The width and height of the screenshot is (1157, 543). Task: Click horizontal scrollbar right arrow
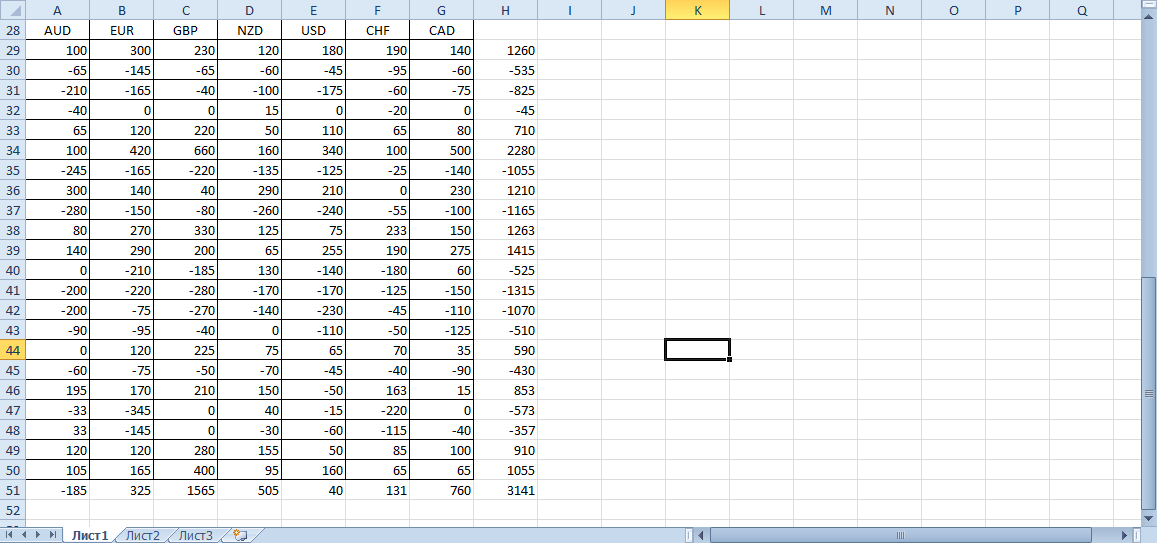[x=1125, y=535]
